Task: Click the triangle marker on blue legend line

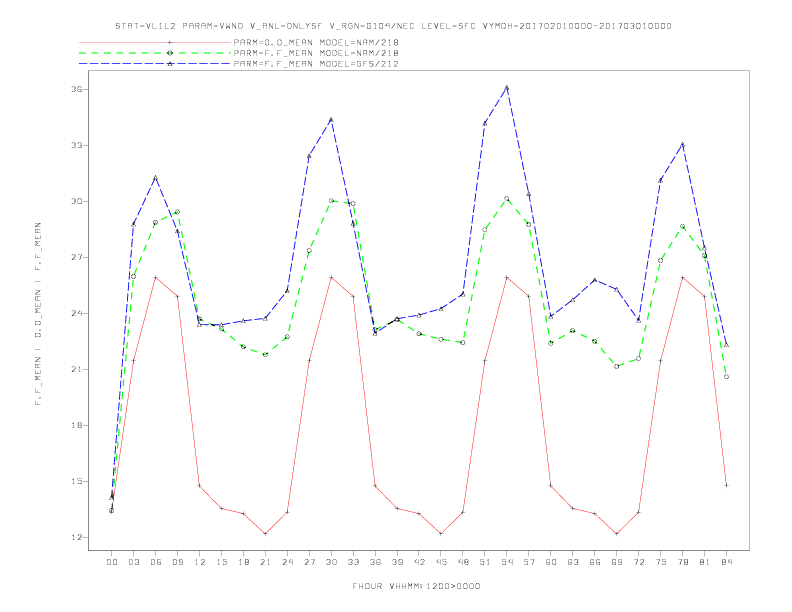Action: pos(170,64)
